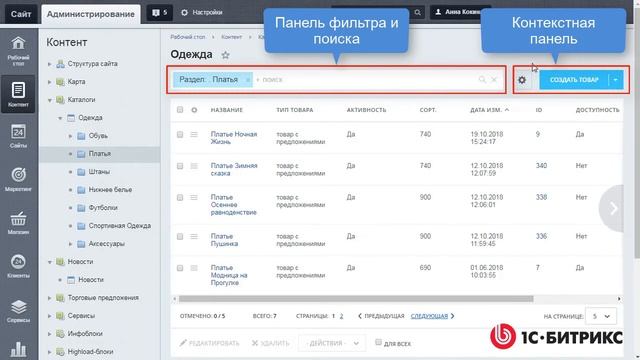Open the Создать товар dropdown arrow

[616, 80]
